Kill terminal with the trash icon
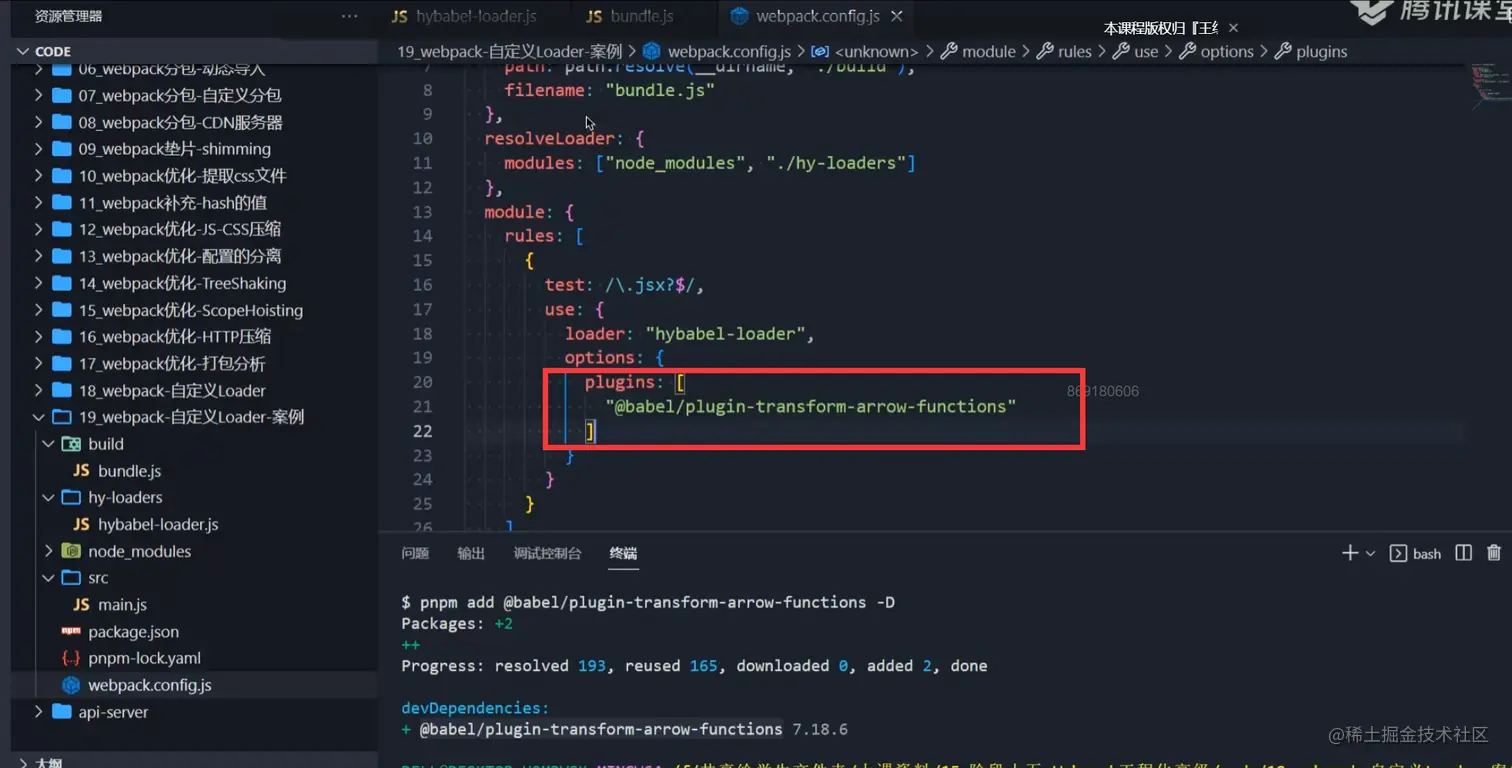This screenshot has width=1512, height=768. [1494, 553]
